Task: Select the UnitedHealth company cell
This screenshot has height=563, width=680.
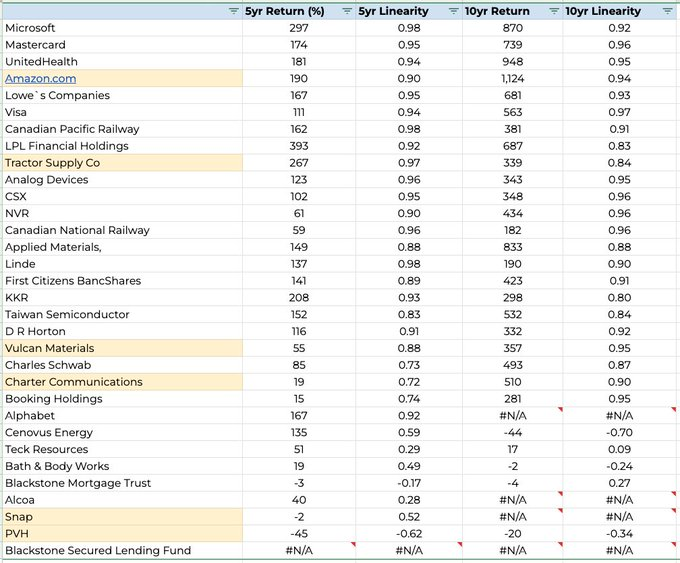Action: click(x=122, y=62)
